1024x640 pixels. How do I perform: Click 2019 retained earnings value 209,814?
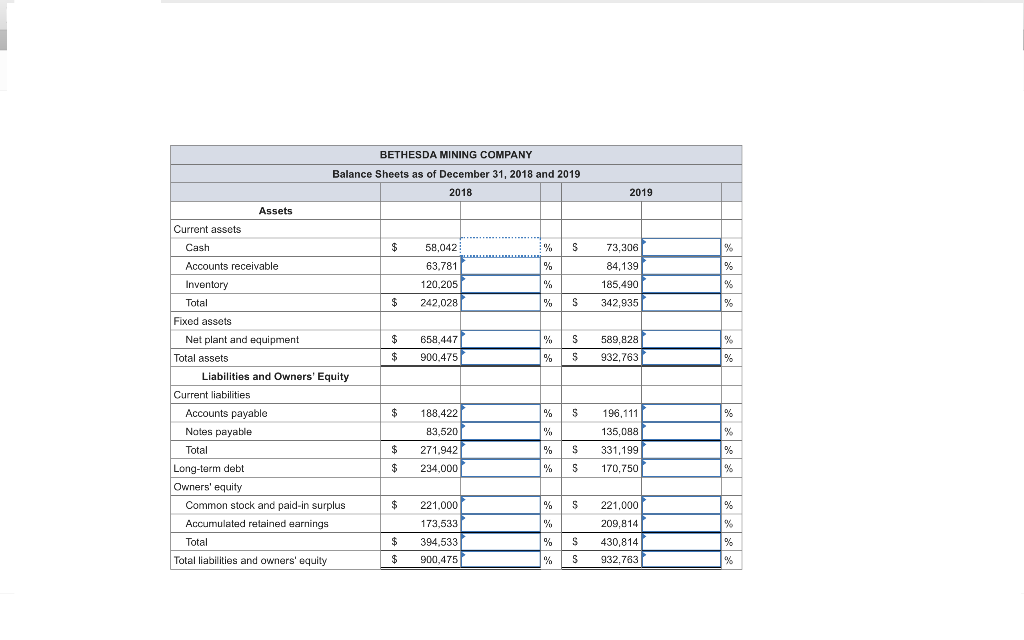point(620,523)
